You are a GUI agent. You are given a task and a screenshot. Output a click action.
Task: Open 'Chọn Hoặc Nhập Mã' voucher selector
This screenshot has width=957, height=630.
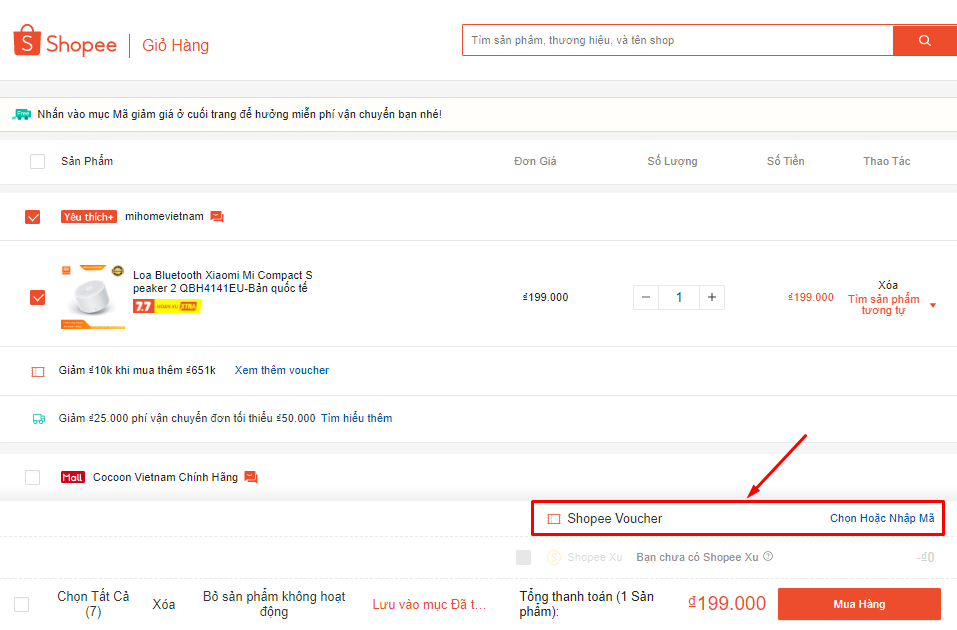pyautogui.click(x=881, y=519)
